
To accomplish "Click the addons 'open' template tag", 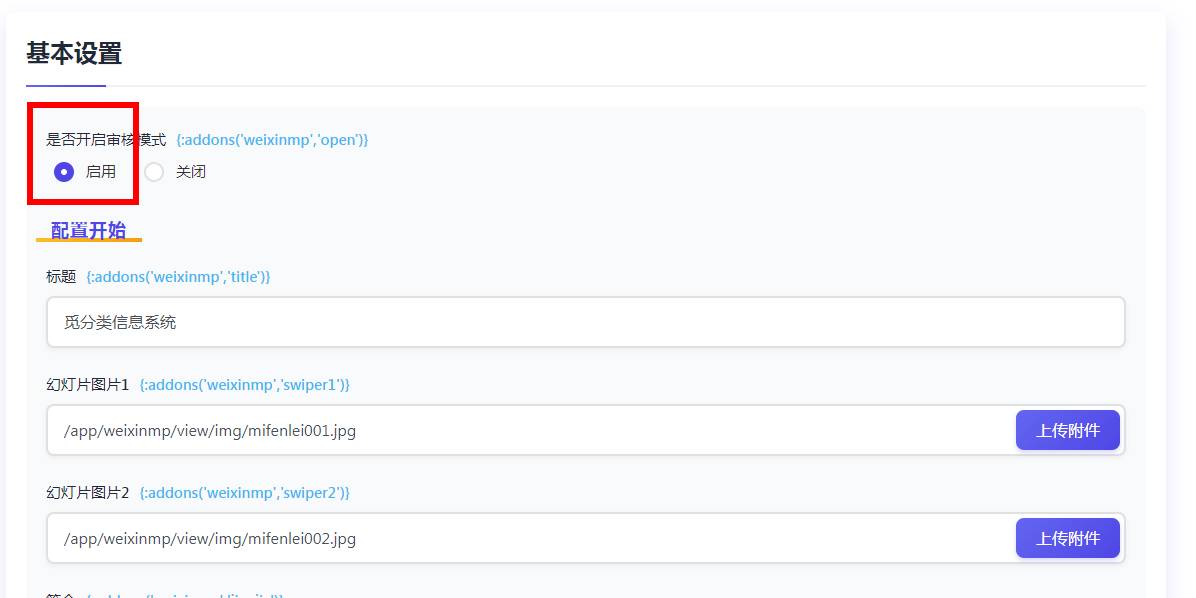I will pos(272,140).
